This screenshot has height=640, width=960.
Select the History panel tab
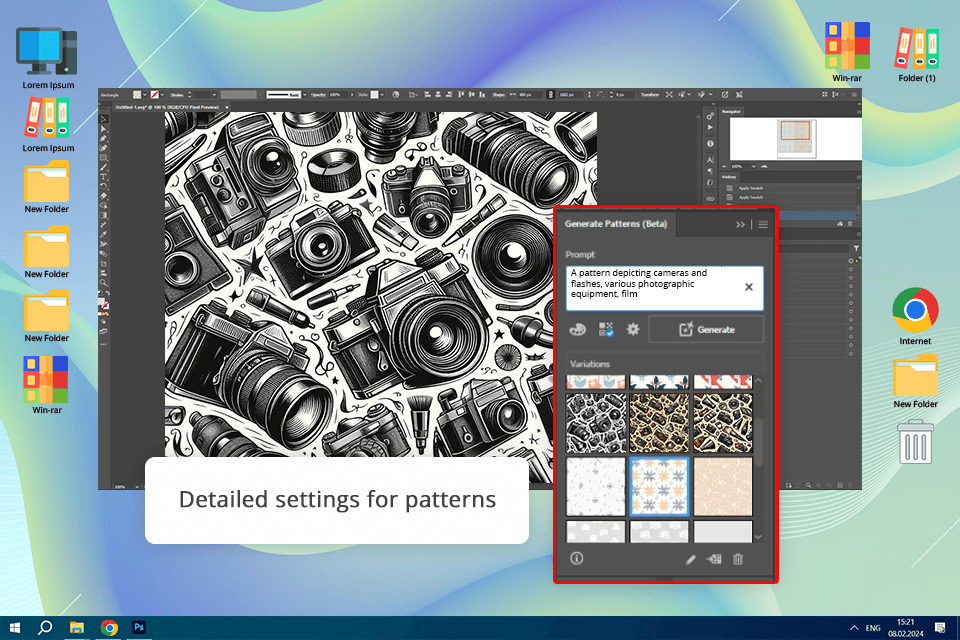coord(729,177)
